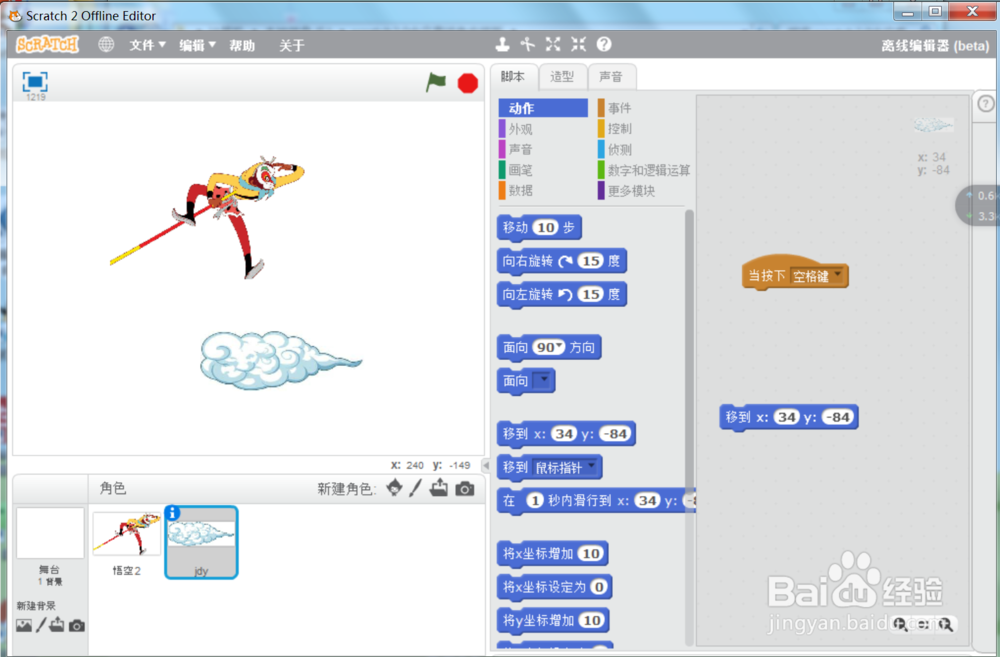The height and width of the screenshot is (657, 1000).
Task: Edit seconds value 1 in 滑行 block
Action: click(x=534, y=501)
